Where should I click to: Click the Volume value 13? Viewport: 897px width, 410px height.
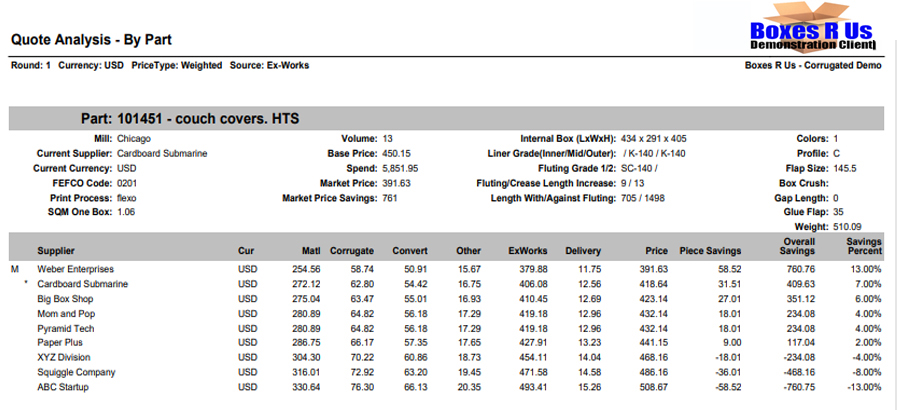pyautogui.click(x=387, y=138)
